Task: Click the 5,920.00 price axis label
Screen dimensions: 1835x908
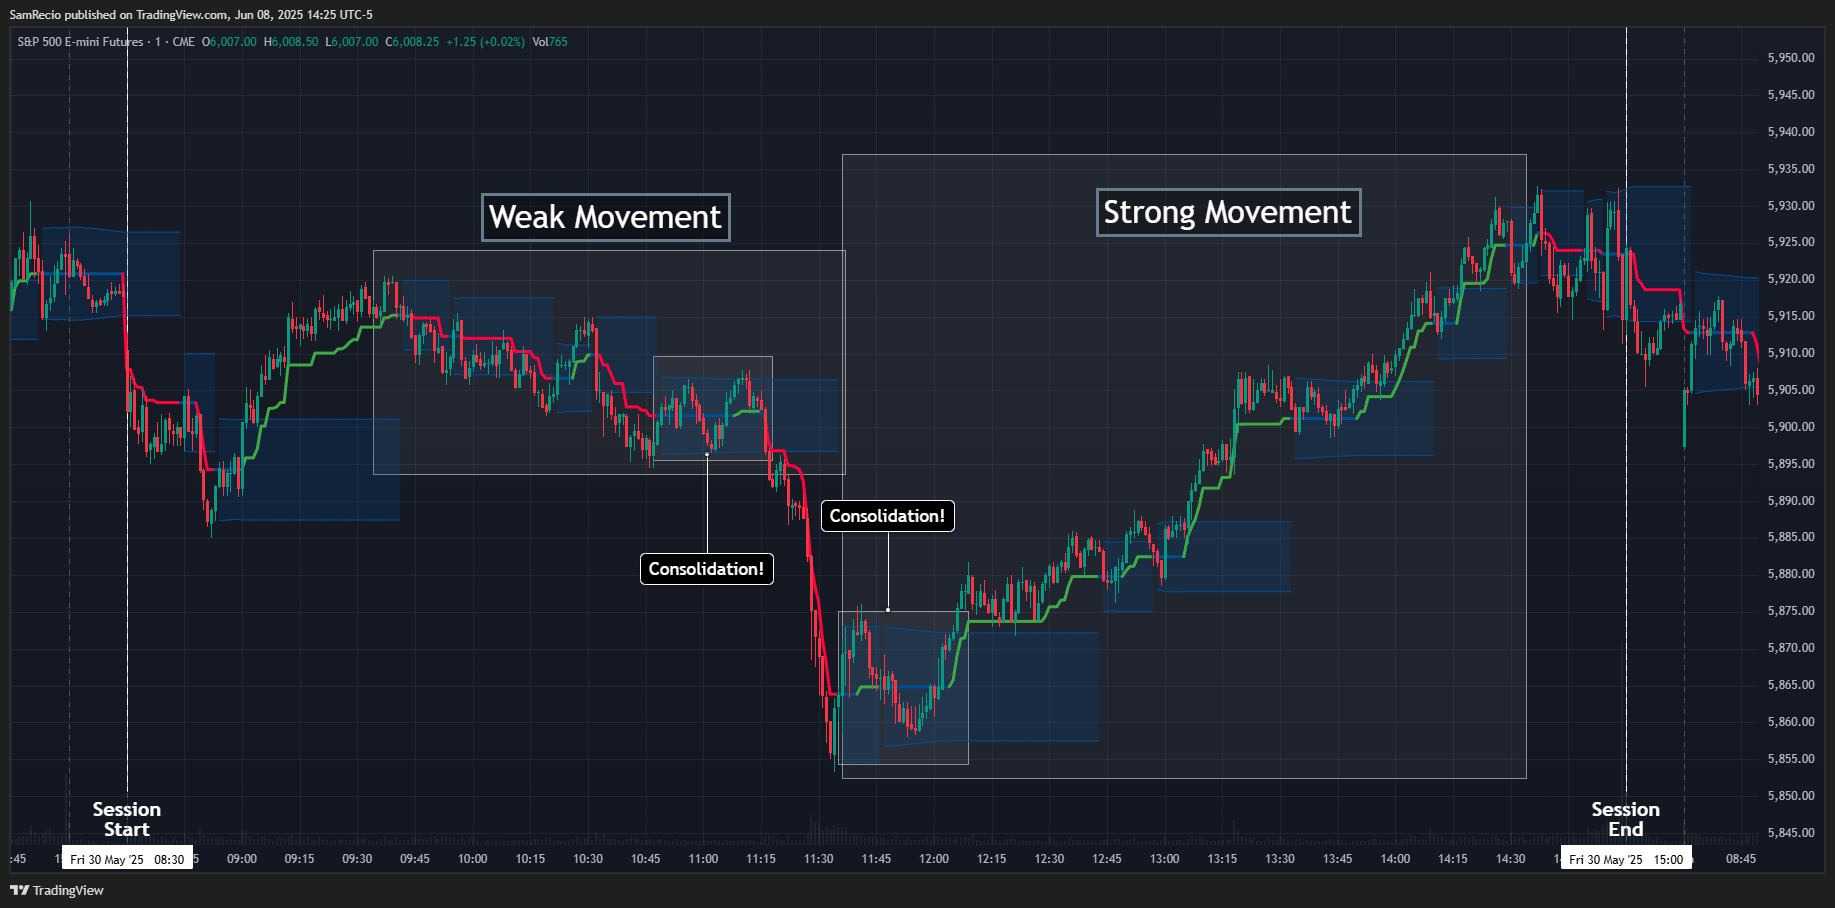Action: (x=1791, y=279)
